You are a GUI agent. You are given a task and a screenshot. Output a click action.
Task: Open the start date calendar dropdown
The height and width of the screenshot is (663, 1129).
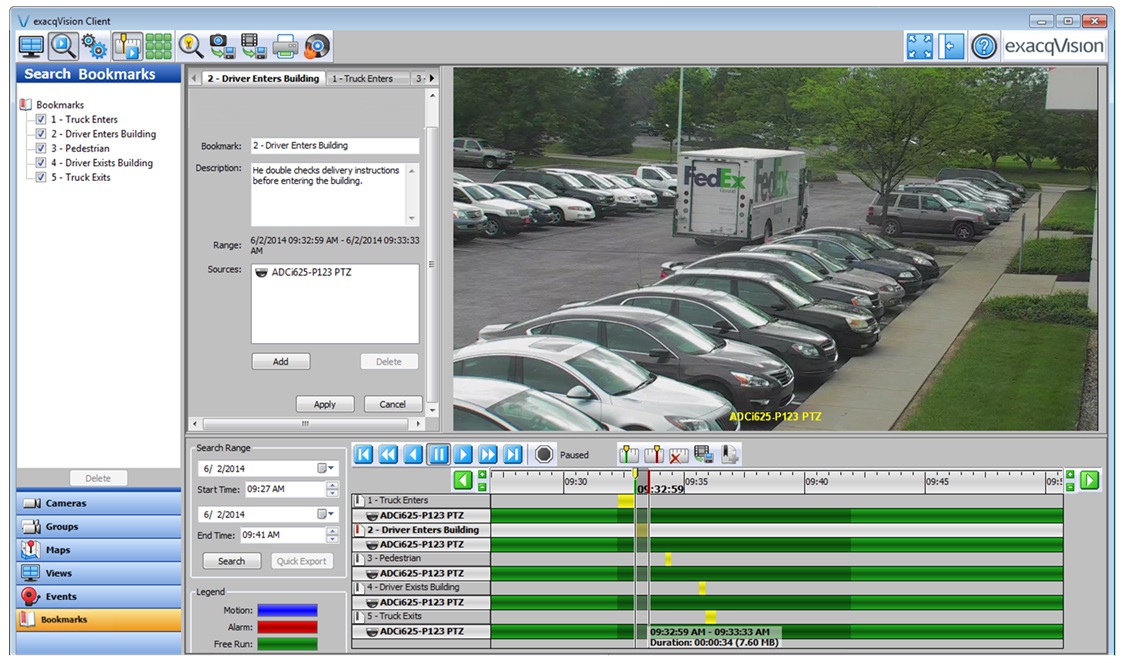tap(325, 469)
